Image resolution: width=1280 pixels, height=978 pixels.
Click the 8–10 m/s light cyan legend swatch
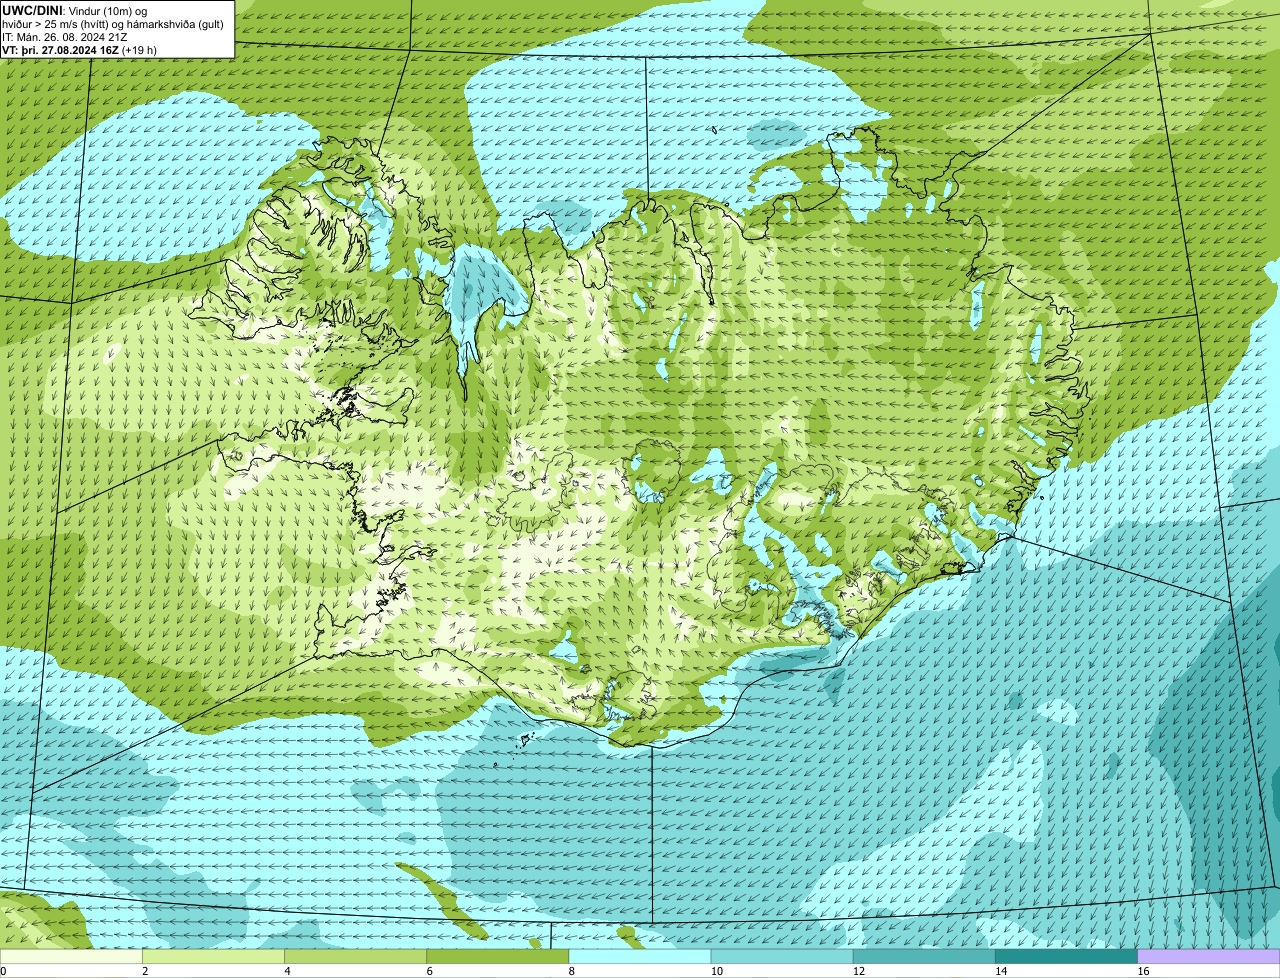[640, 956]
